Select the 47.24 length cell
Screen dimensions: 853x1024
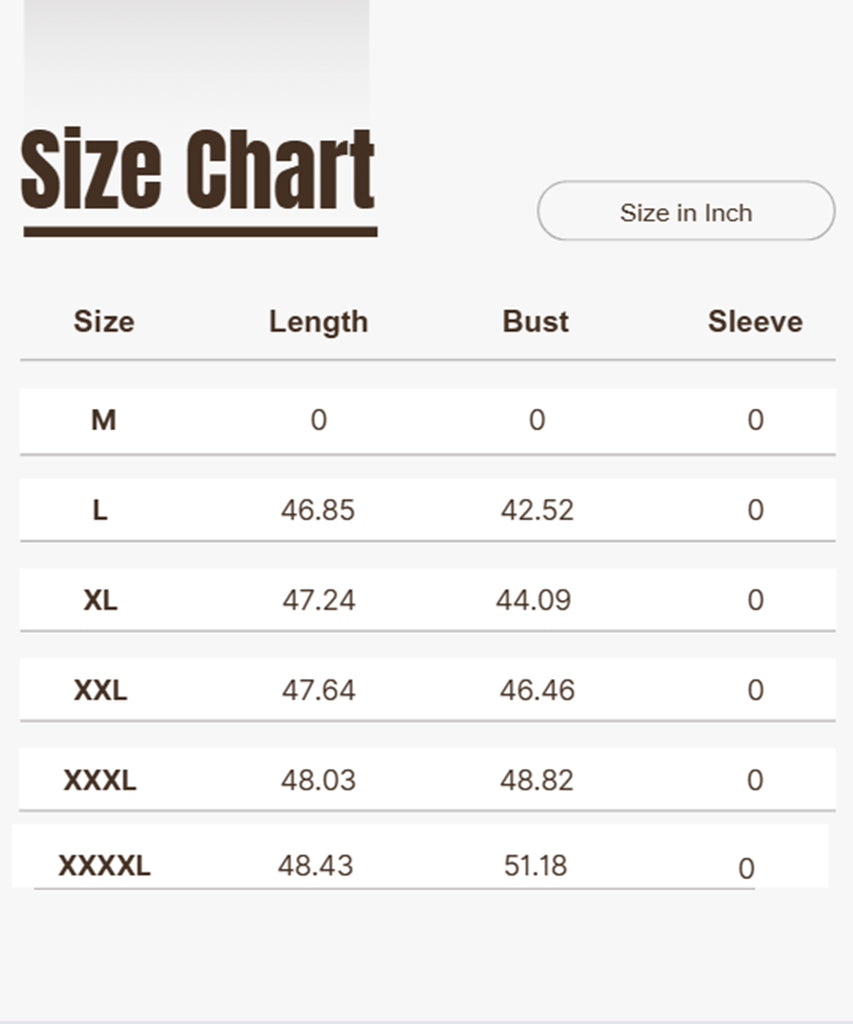tap(318, 600)
